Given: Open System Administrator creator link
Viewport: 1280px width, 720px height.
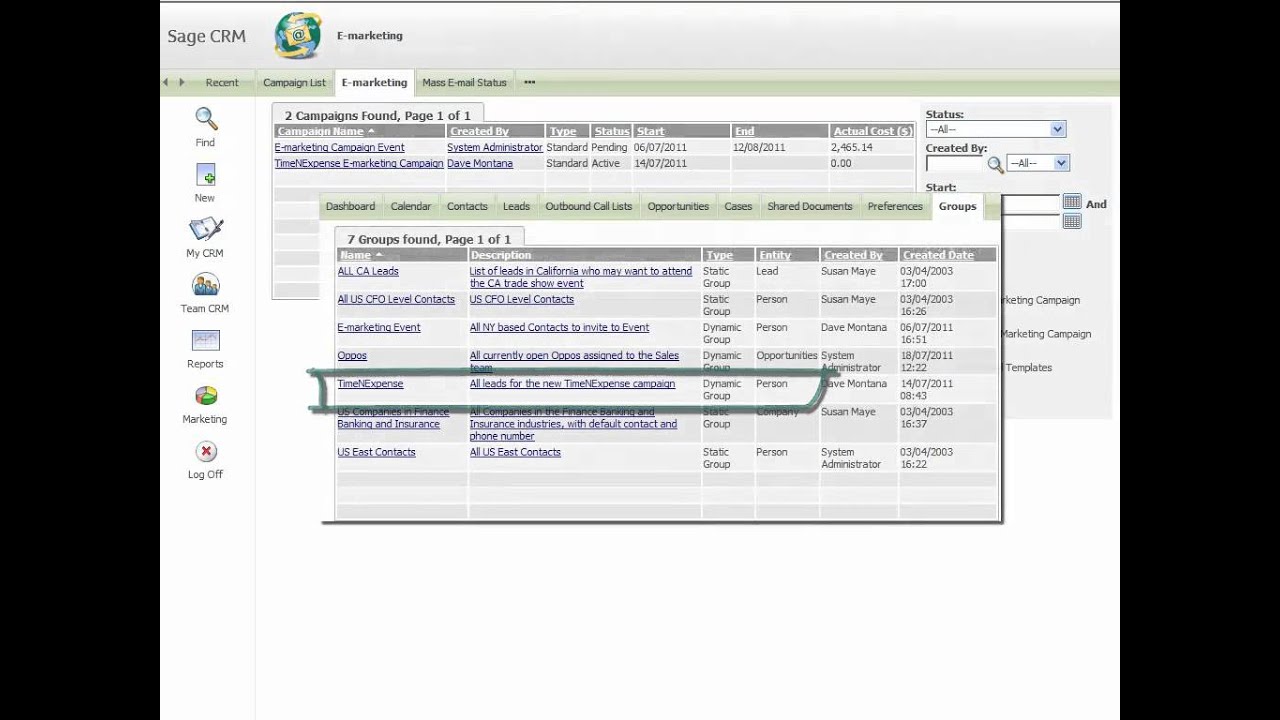Looking at the screenshot, I should point(495,147).
